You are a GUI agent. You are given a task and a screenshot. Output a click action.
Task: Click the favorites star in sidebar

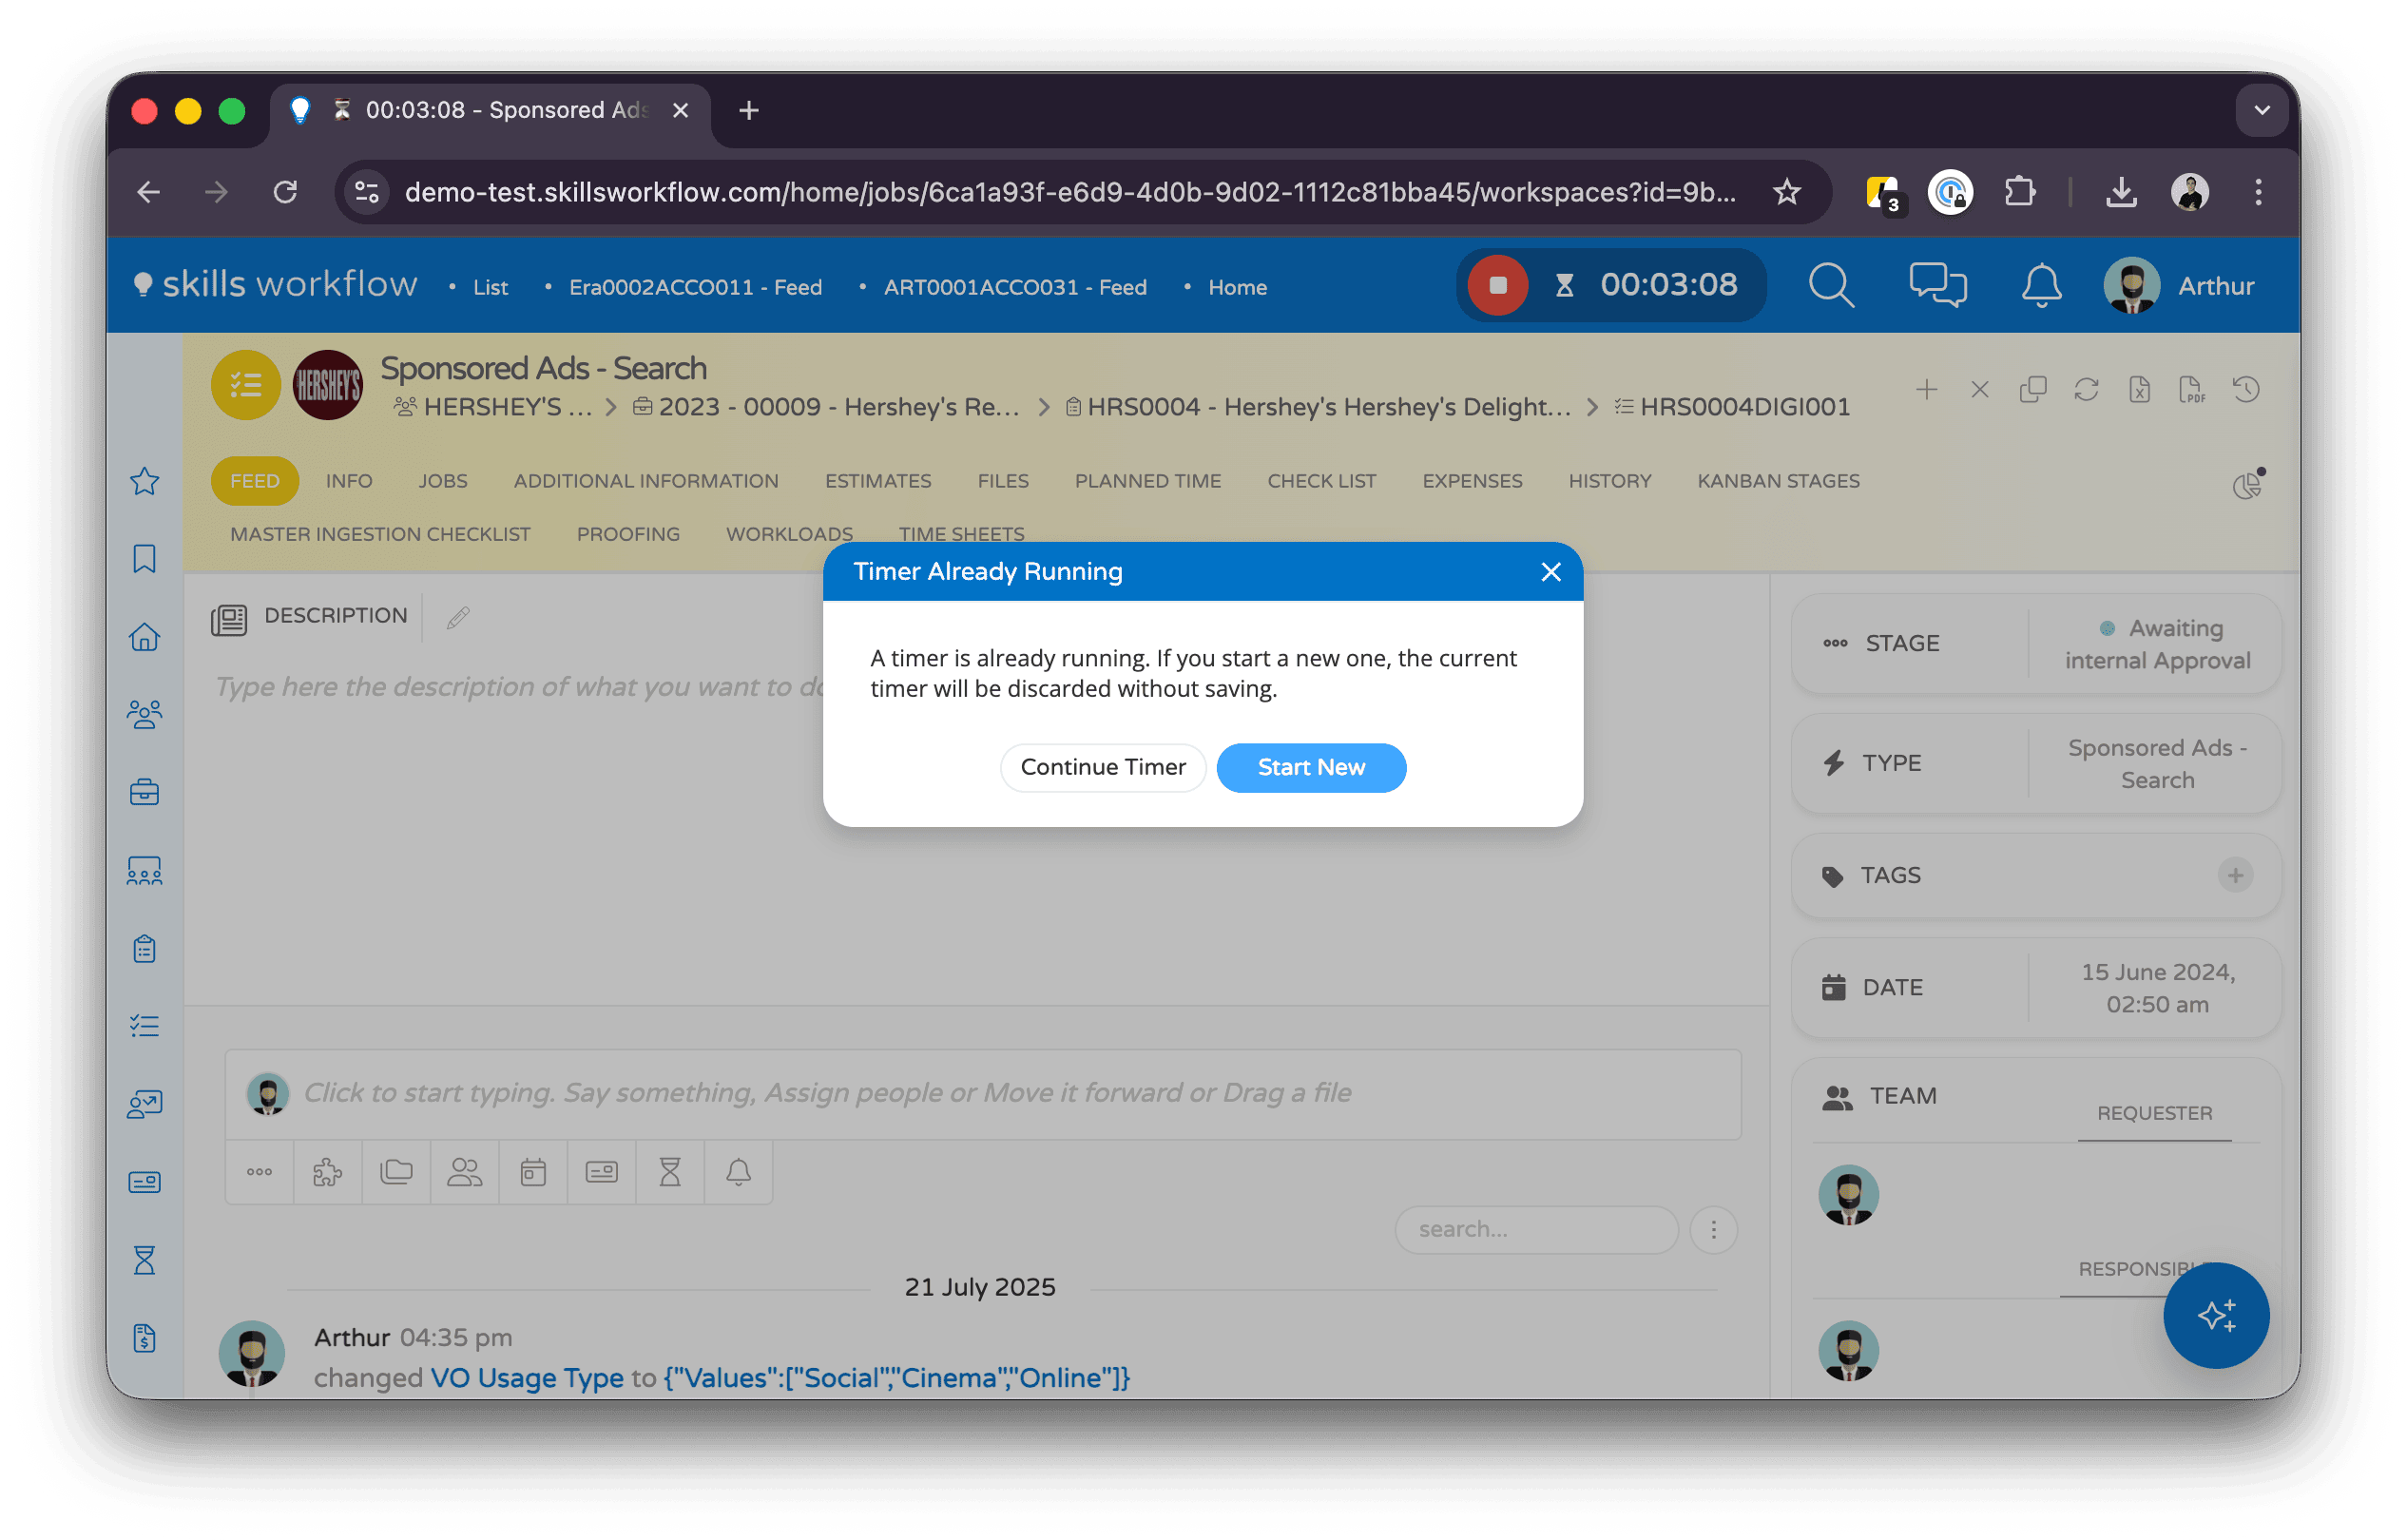[144, 481]
